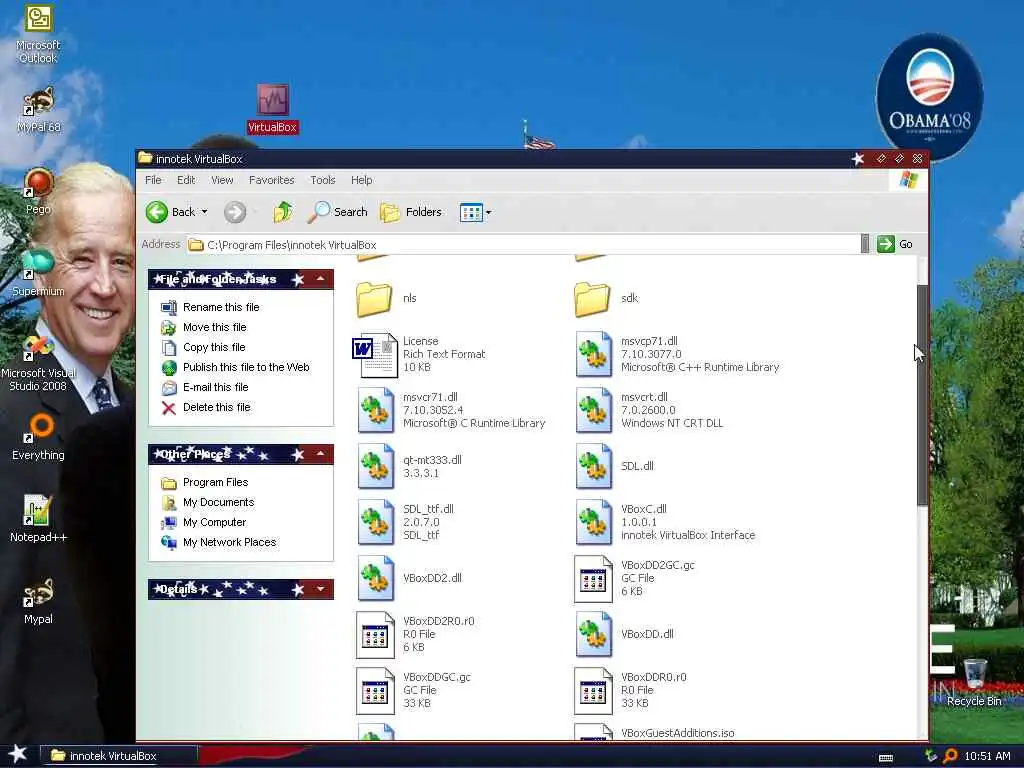This screenshot has width=1024, height=768.
Task: Select the SDL_ttf.dll file icon
Action: [376, 522]
